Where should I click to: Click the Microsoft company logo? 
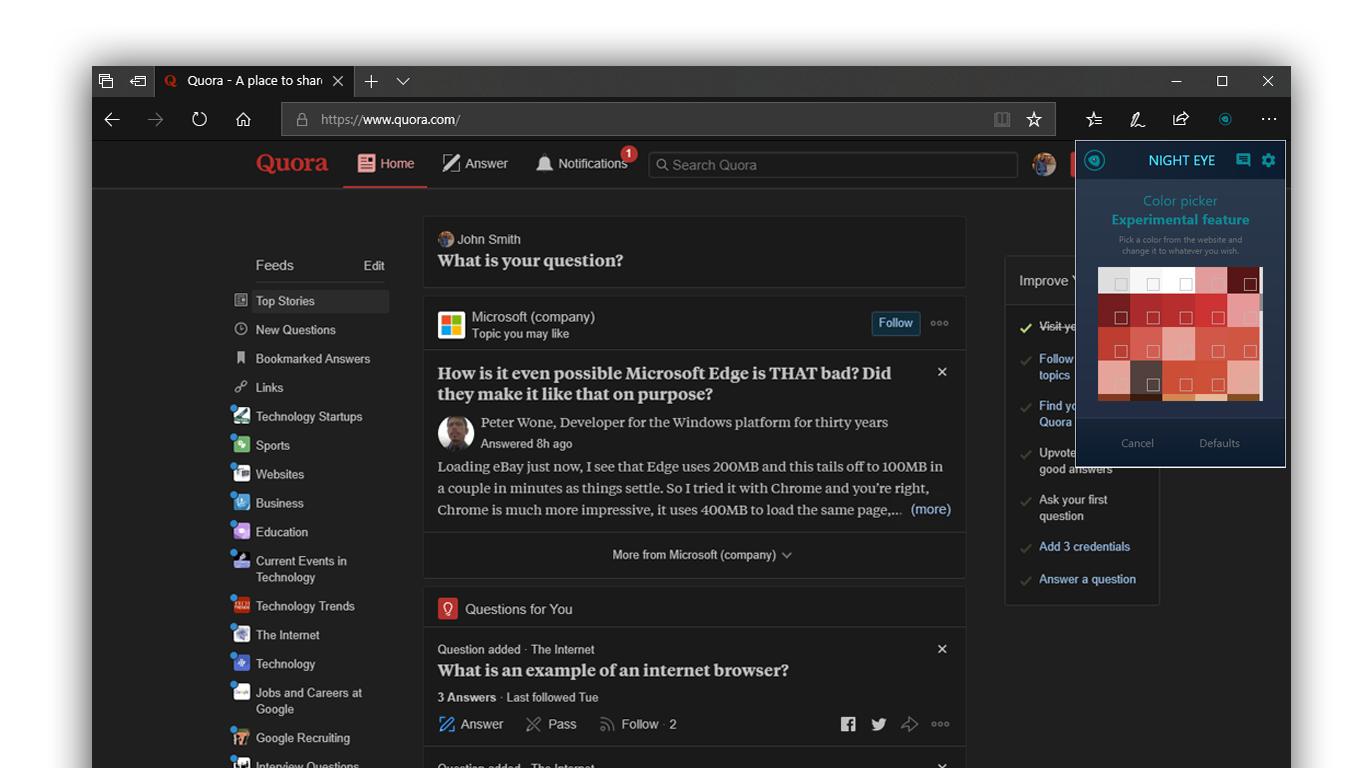pyautogui.click(x=451, y=325)
